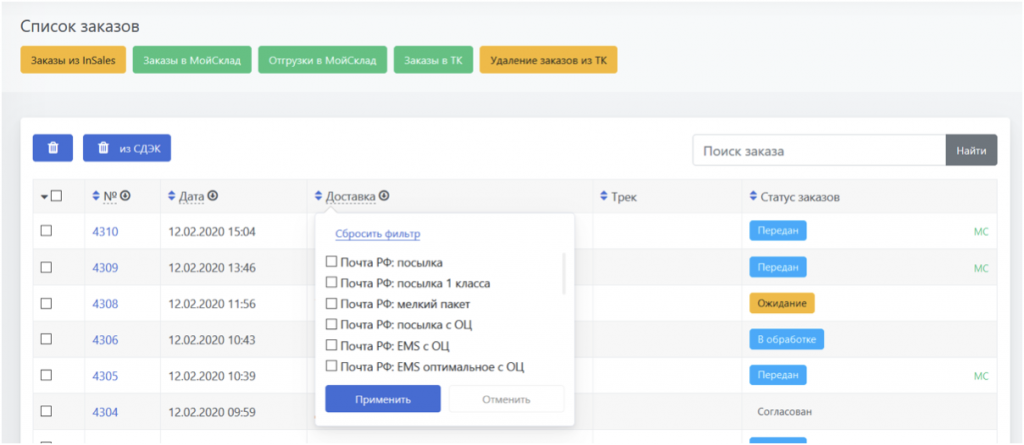Viewport: 1024px width, 445px height.
Task: Click the trash icon labeled из СДЭК
Action: point(127,148)
